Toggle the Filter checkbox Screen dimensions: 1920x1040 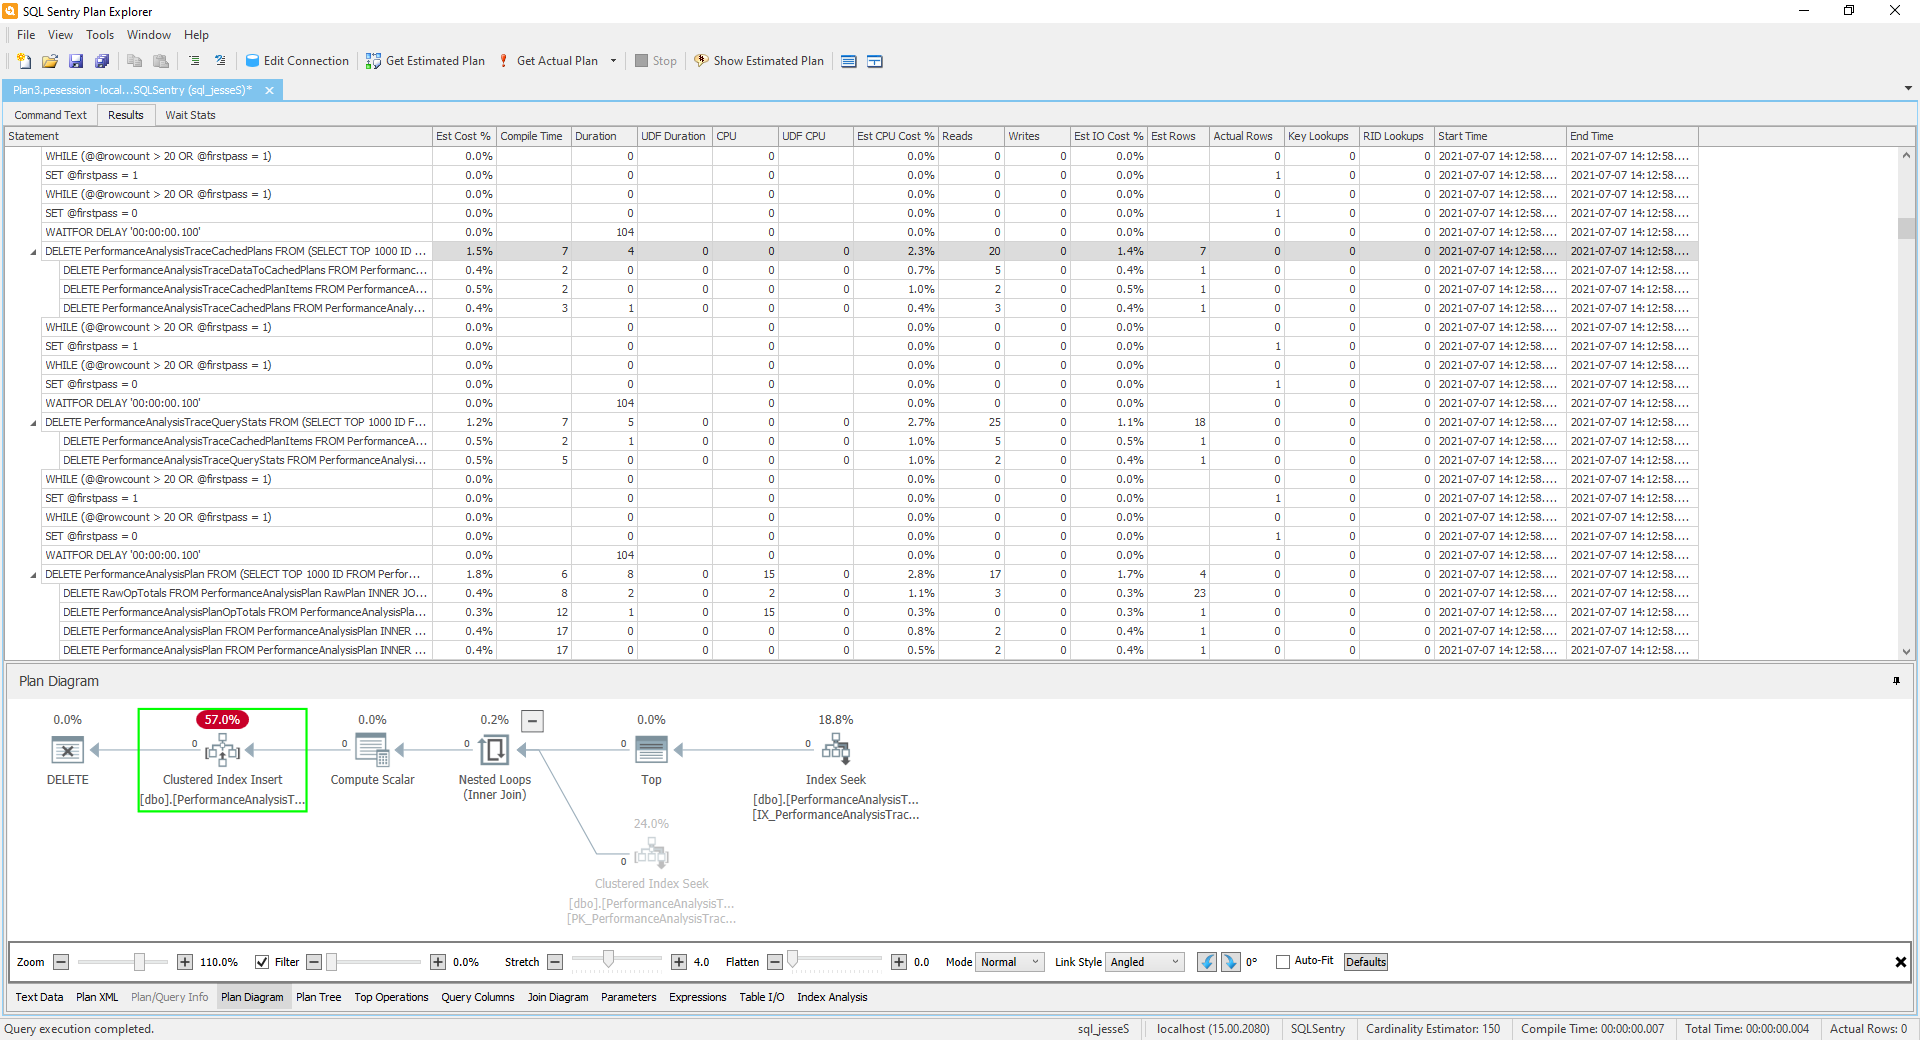pos(263,962)
